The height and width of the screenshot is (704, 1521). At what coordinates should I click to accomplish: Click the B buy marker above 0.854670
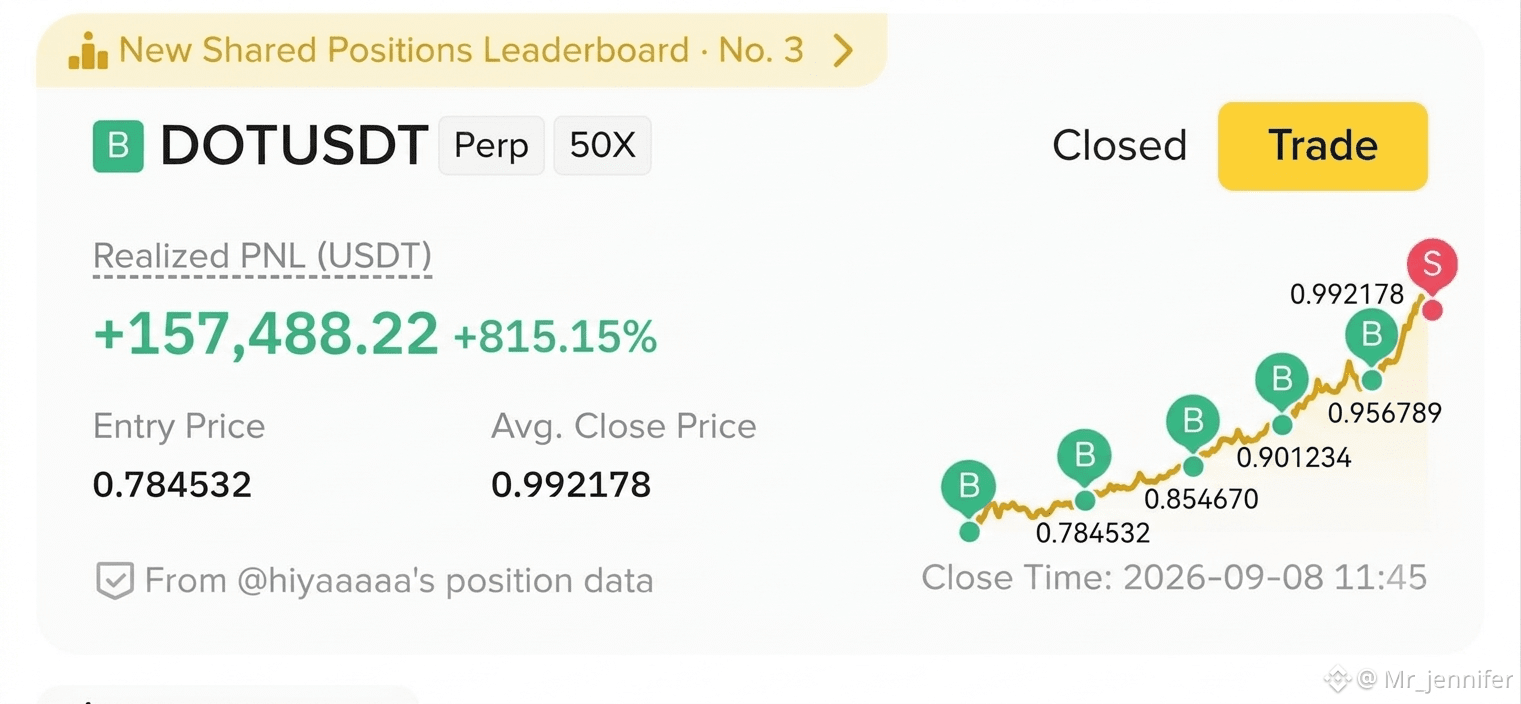point(1193,421)
